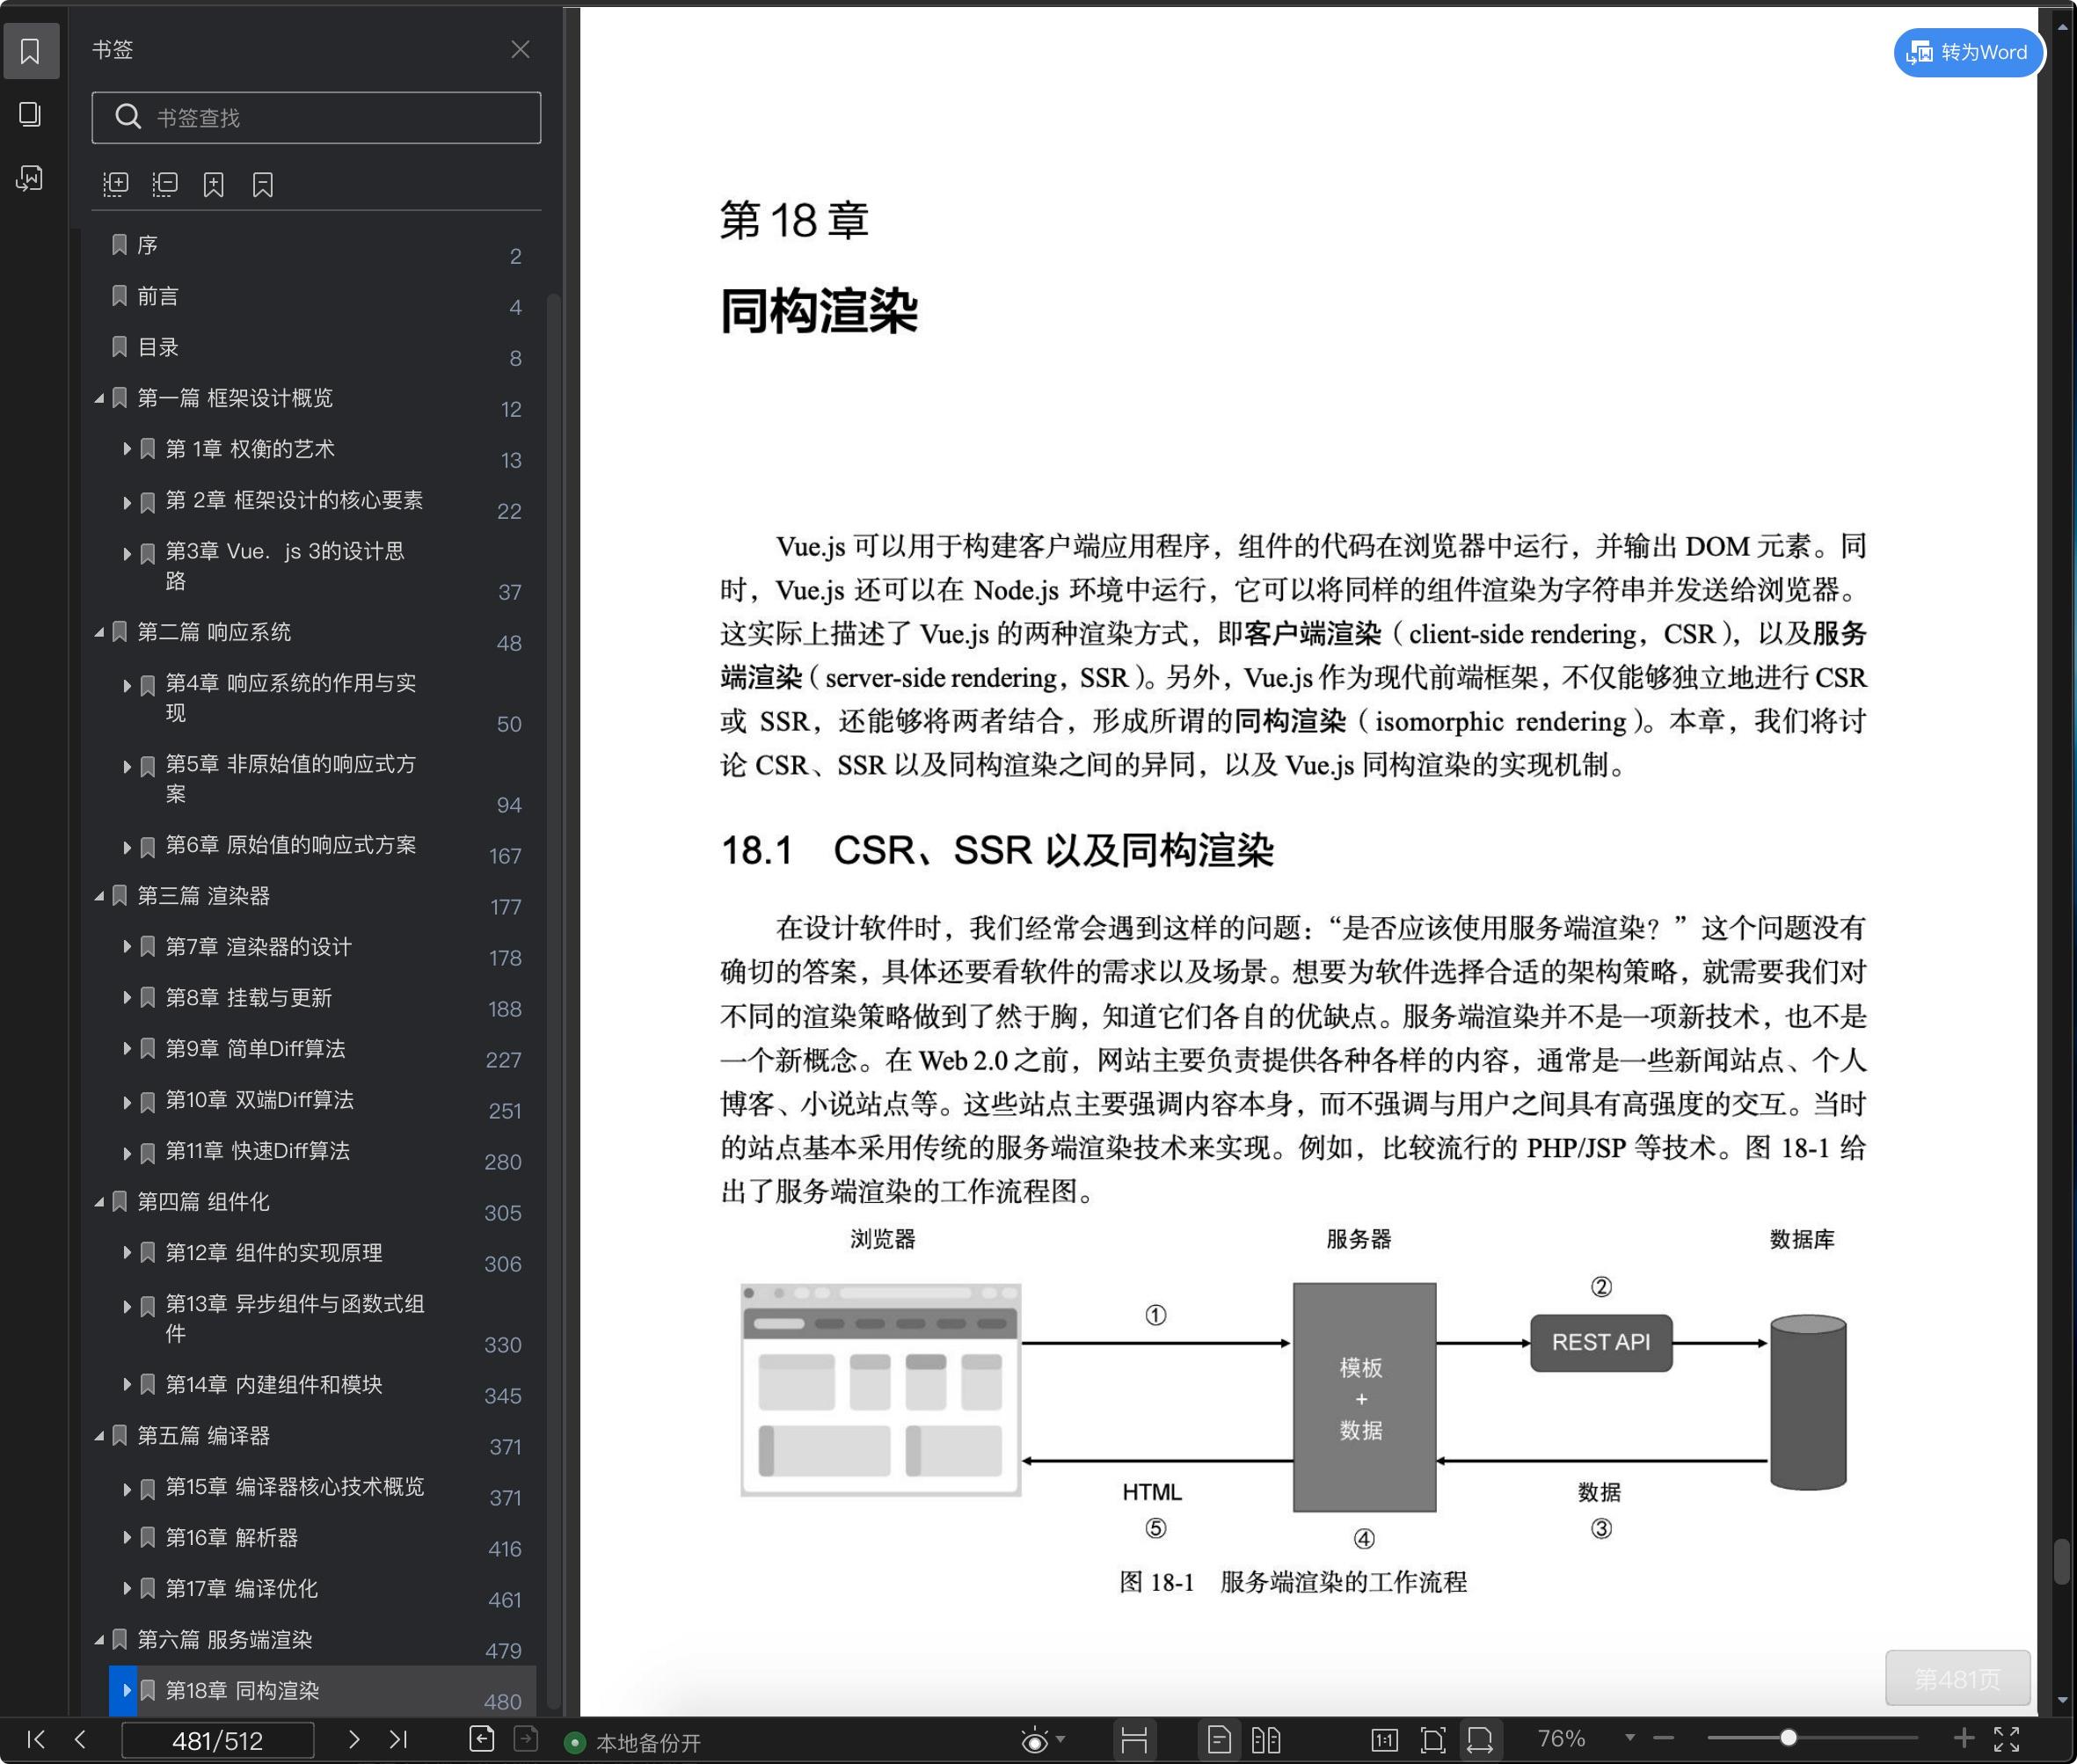This screenshot has width=2077, height=1764.
Task: Open the bookmarks panel icon in sidebar
Action: tap(30, 51)
